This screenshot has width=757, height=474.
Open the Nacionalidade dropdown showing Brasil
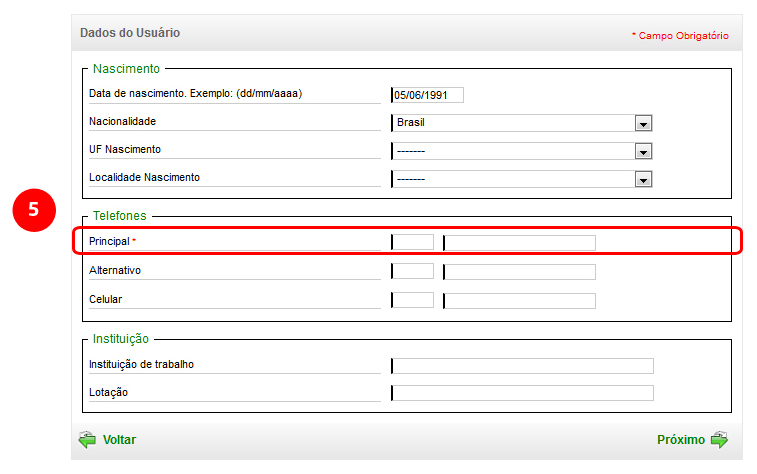pos(522,123)
